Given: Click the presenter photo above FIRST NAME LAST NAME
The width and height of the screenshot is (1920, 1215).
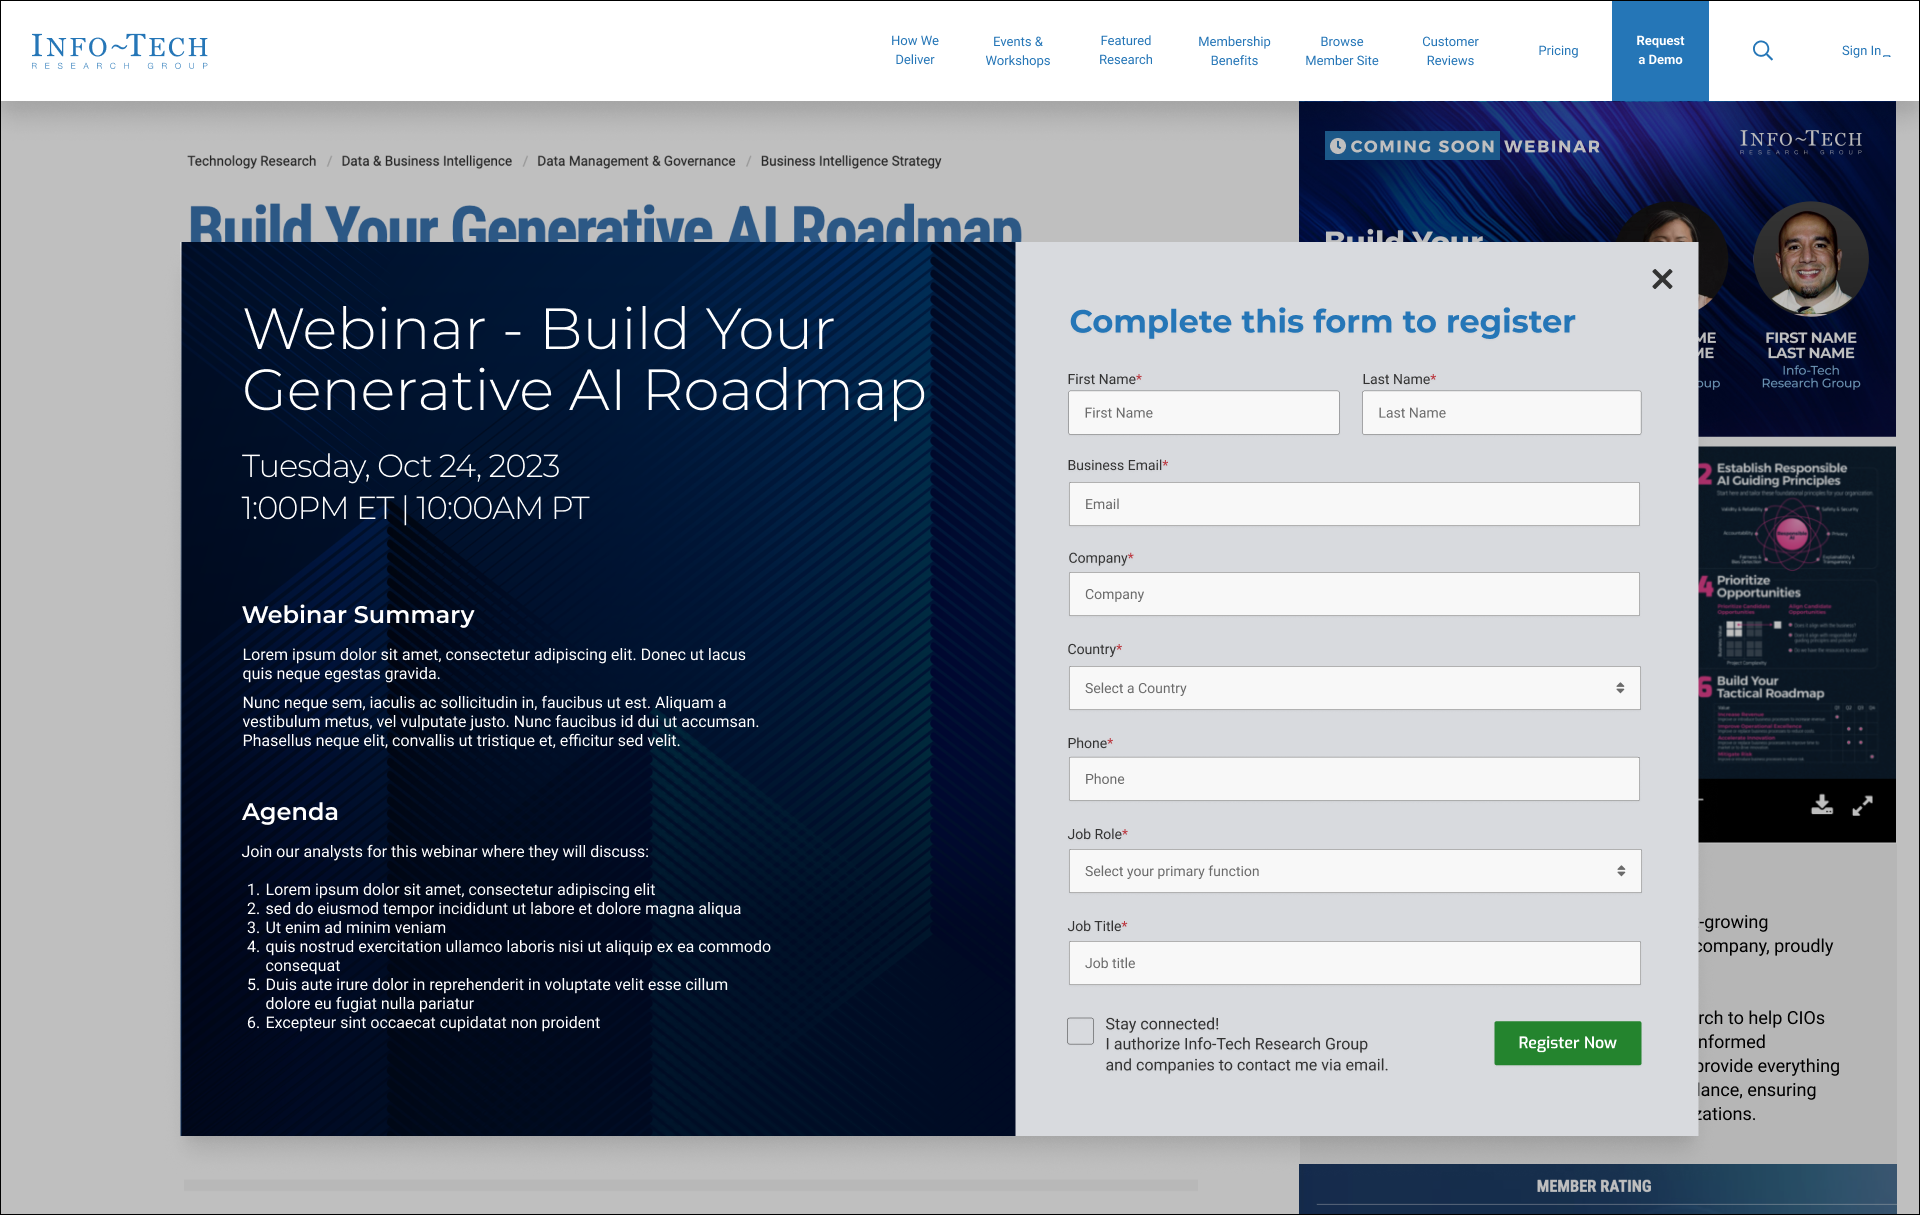Looking at the screenshot, I should (x=1810, y=260).
